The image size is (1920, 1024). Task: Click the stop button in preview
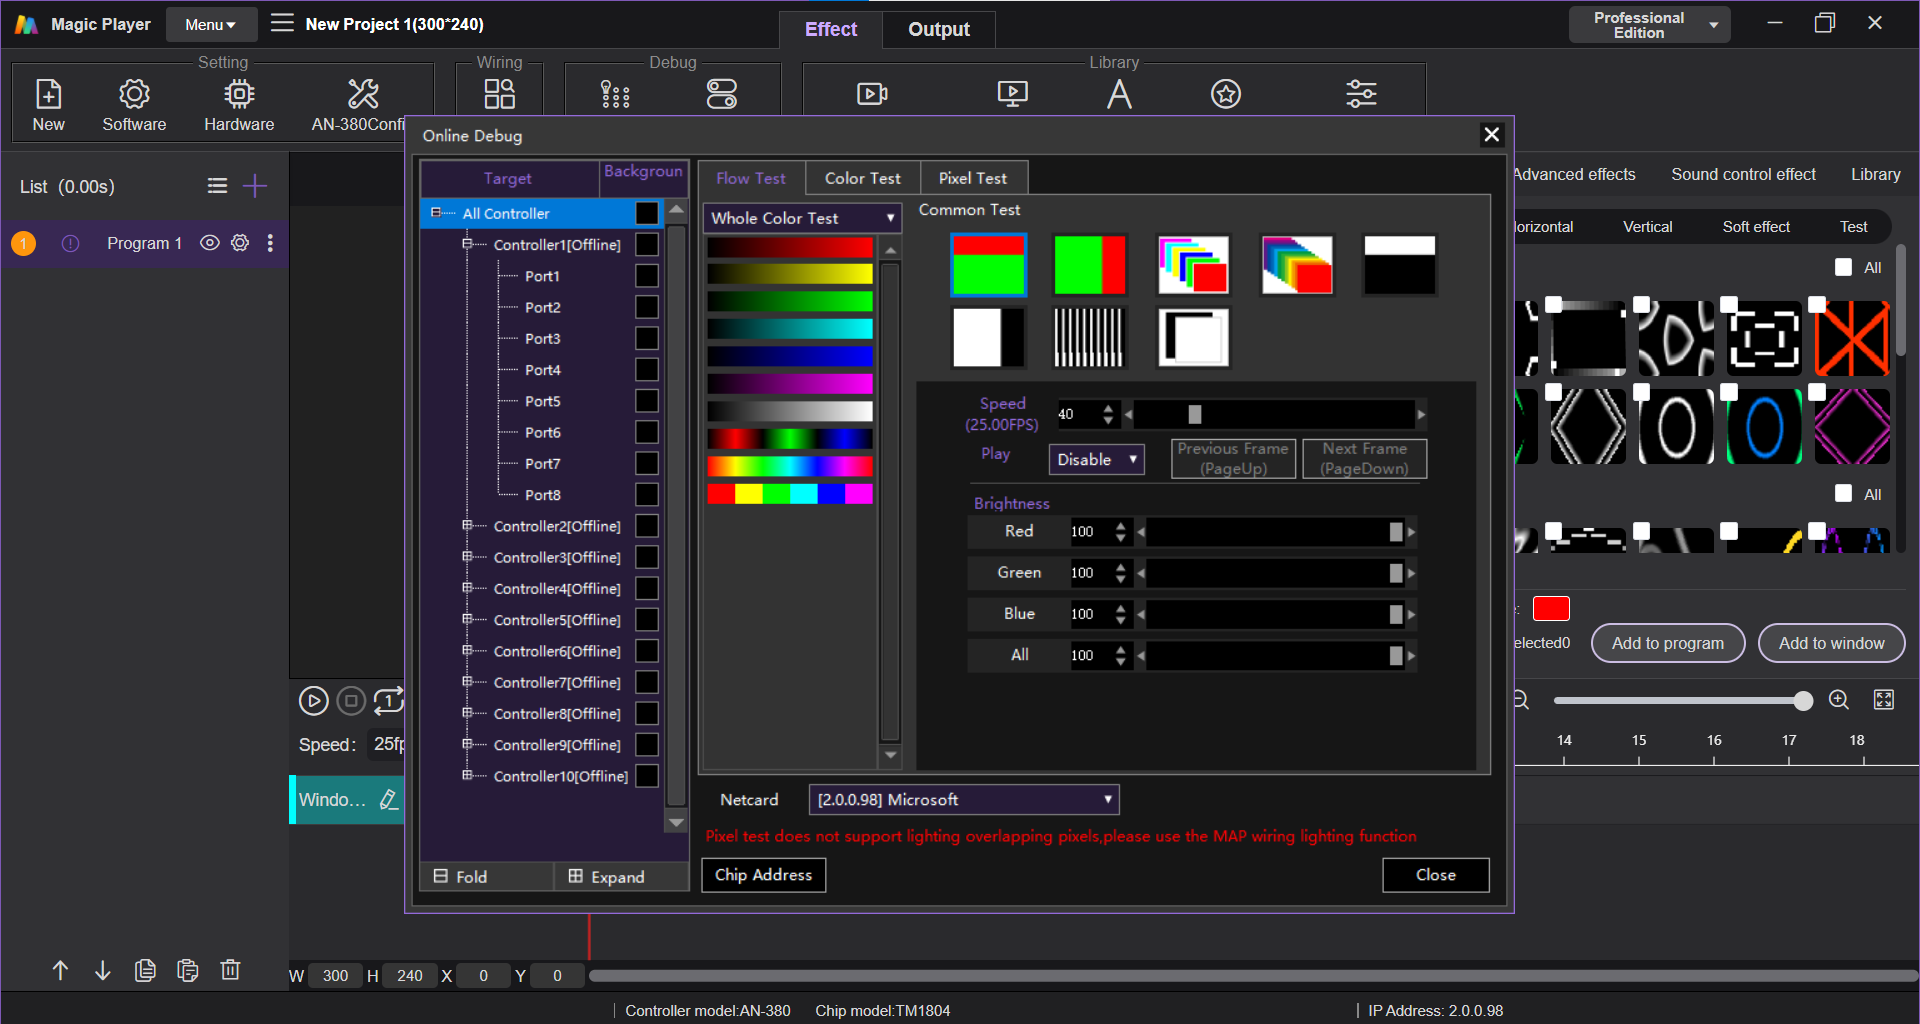[351, 701]
